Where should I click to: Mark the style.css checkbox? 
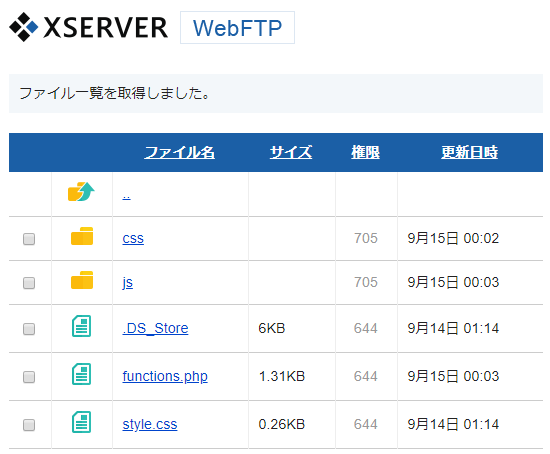point(29,425)
